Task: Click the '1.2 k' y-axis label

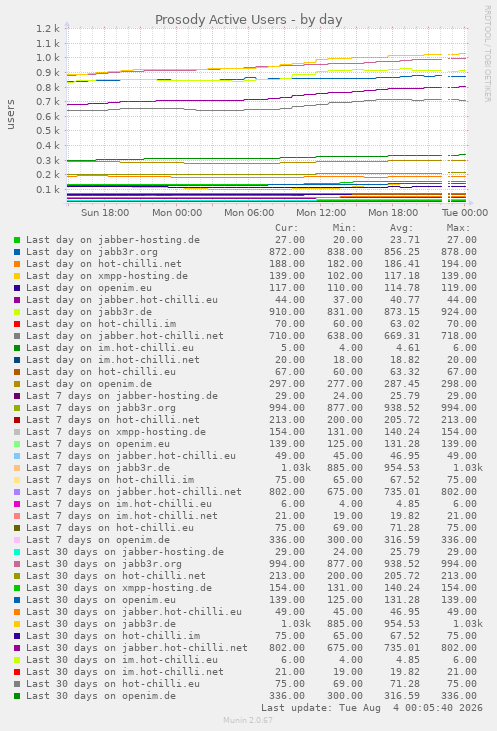Action: 48,29
